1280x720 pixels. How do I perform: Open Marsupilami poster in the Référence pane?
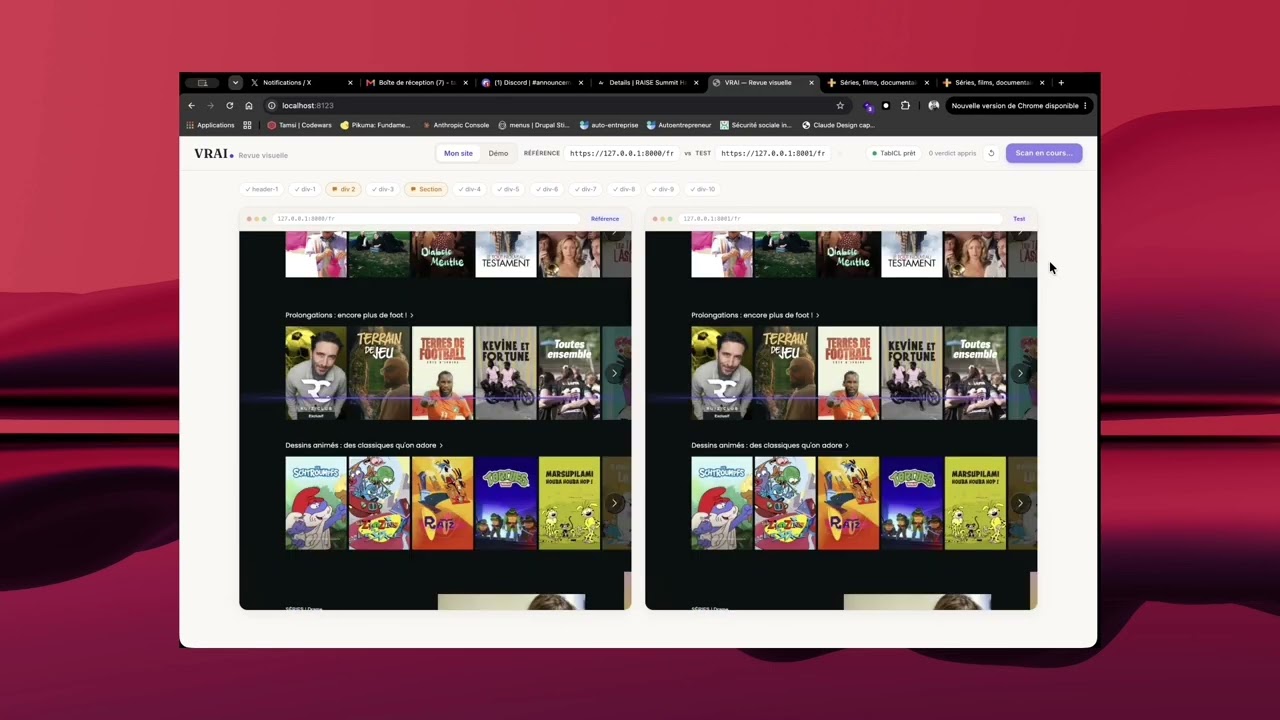569,503
